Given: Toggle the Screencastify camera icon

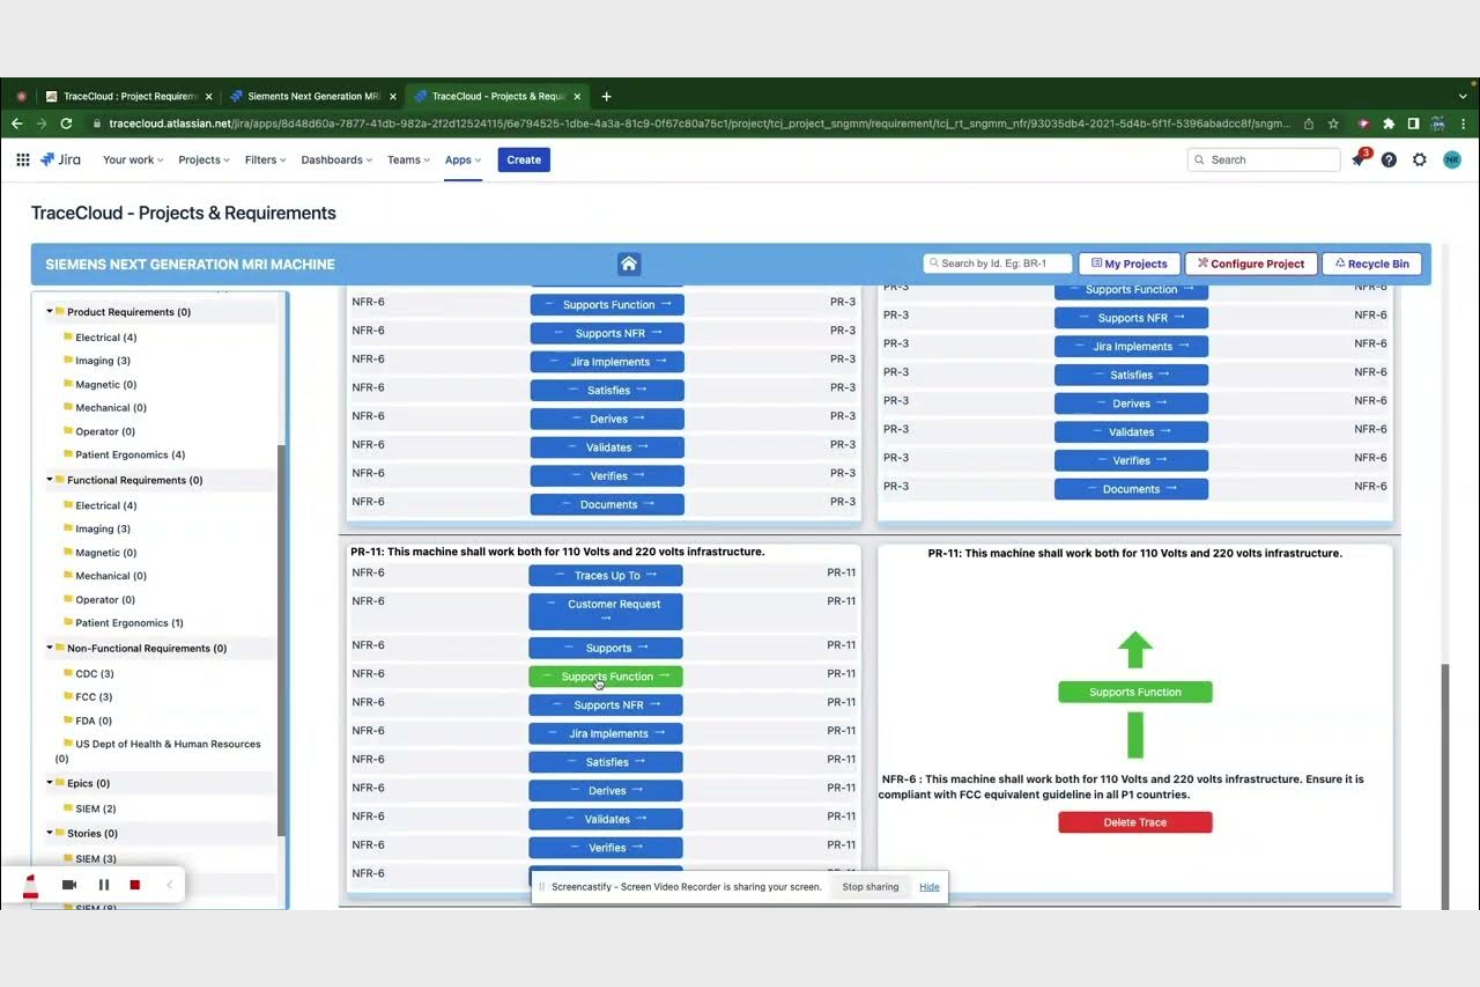Looking at the screenshot, I should (x=69, y=885).
